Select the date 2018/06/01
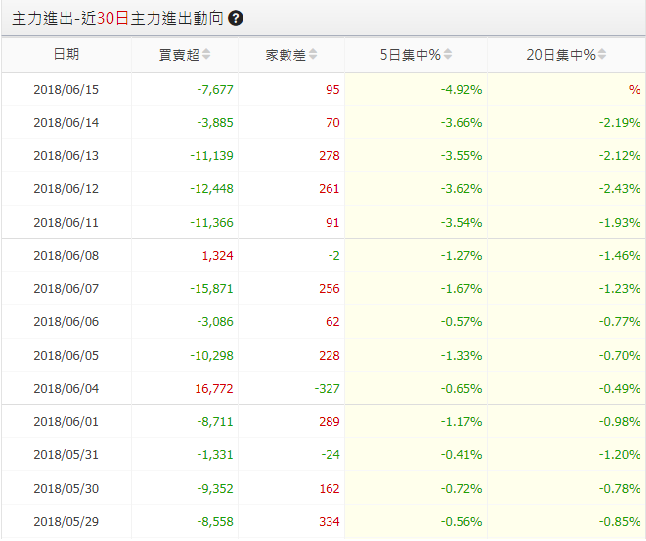Viewport: 646px width, 541px height. 66,422
